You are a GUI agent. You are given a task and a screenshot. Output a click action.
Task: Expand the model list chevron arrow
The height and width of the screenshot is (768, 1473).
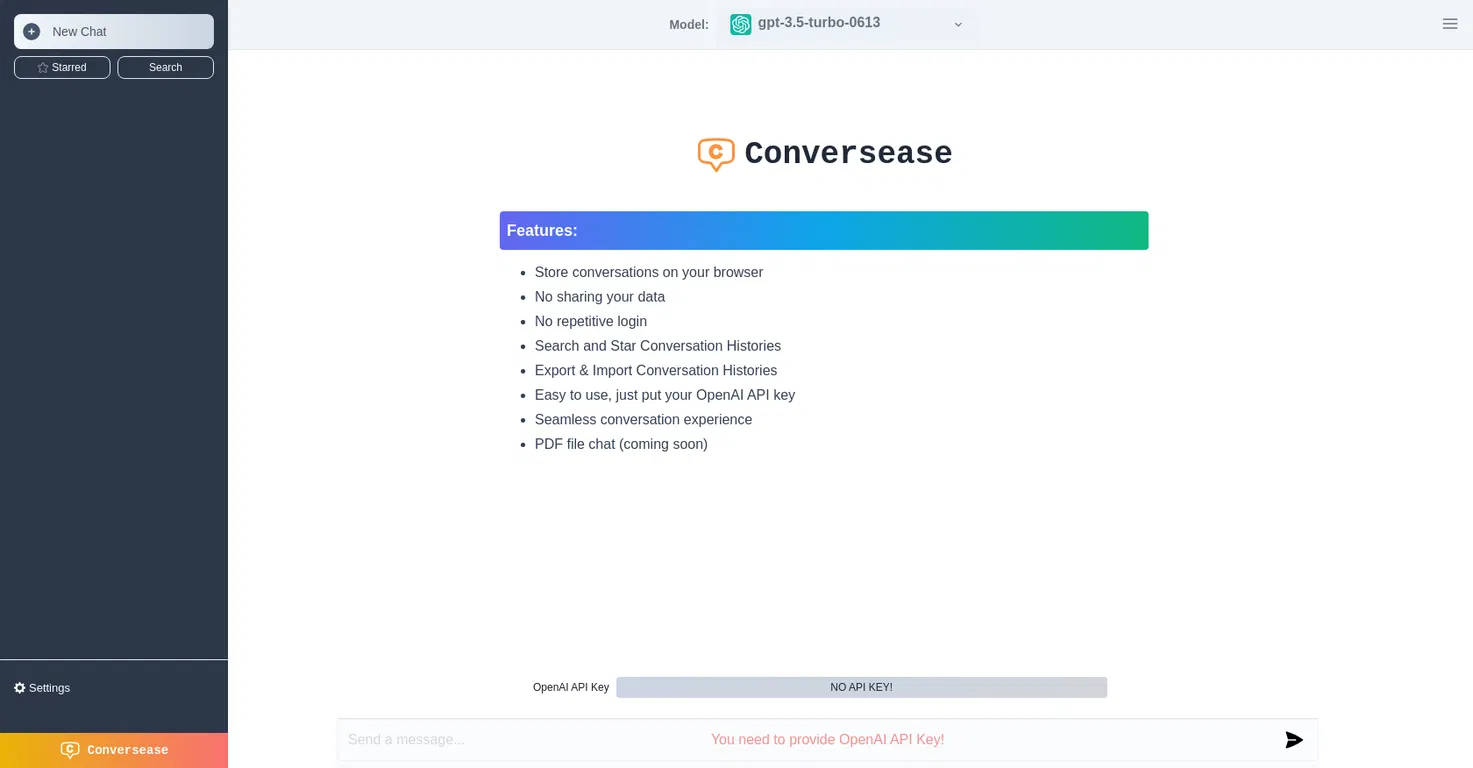click(958, 25)
